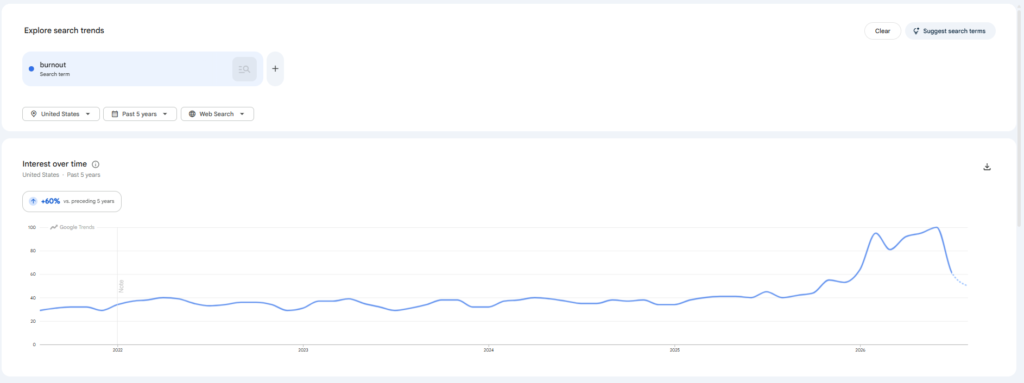The width and height of the screenshot is (1024, 383).
Task: Open Suggest search terms
Action: point(950,31)
